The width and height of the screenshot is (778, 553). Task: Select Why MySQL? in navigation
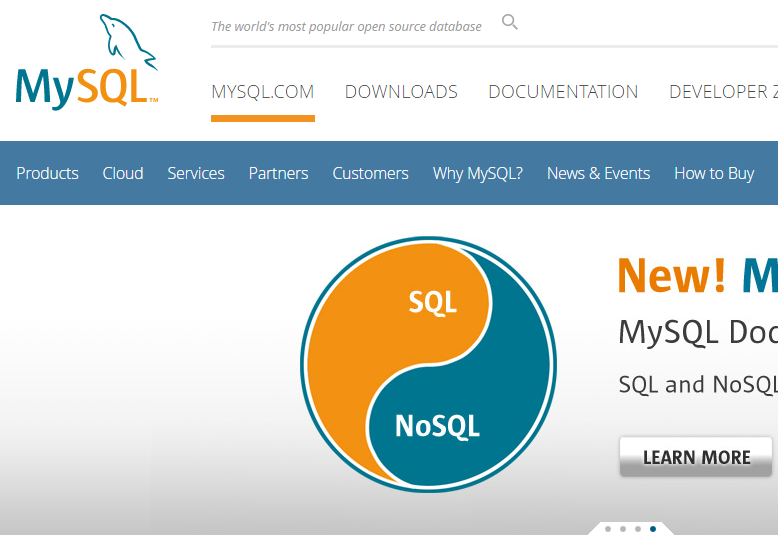[478, 173]
